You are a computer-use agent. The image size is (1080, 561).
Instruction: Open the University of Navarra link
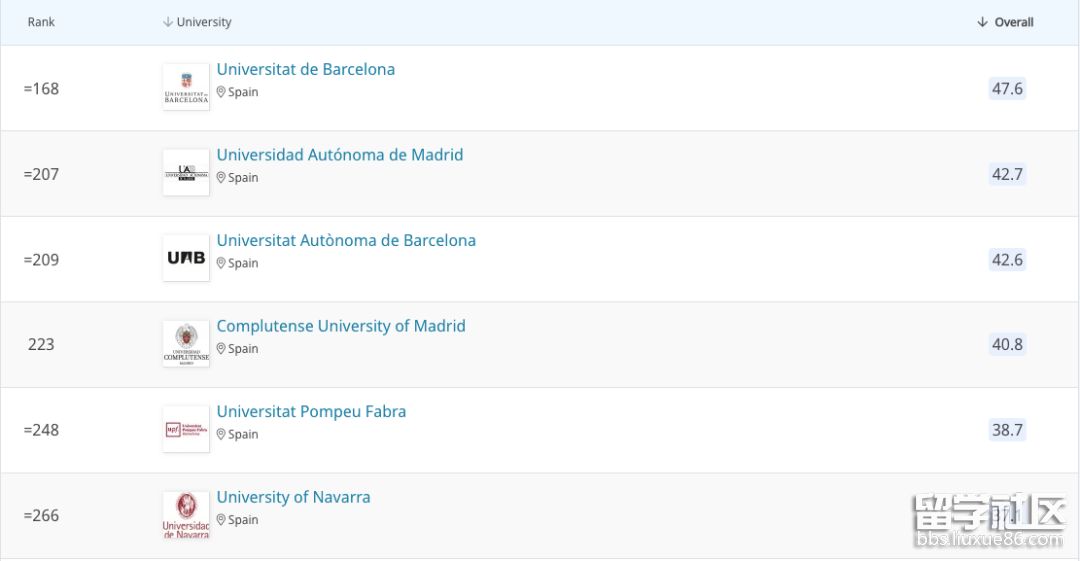point(293,497)
